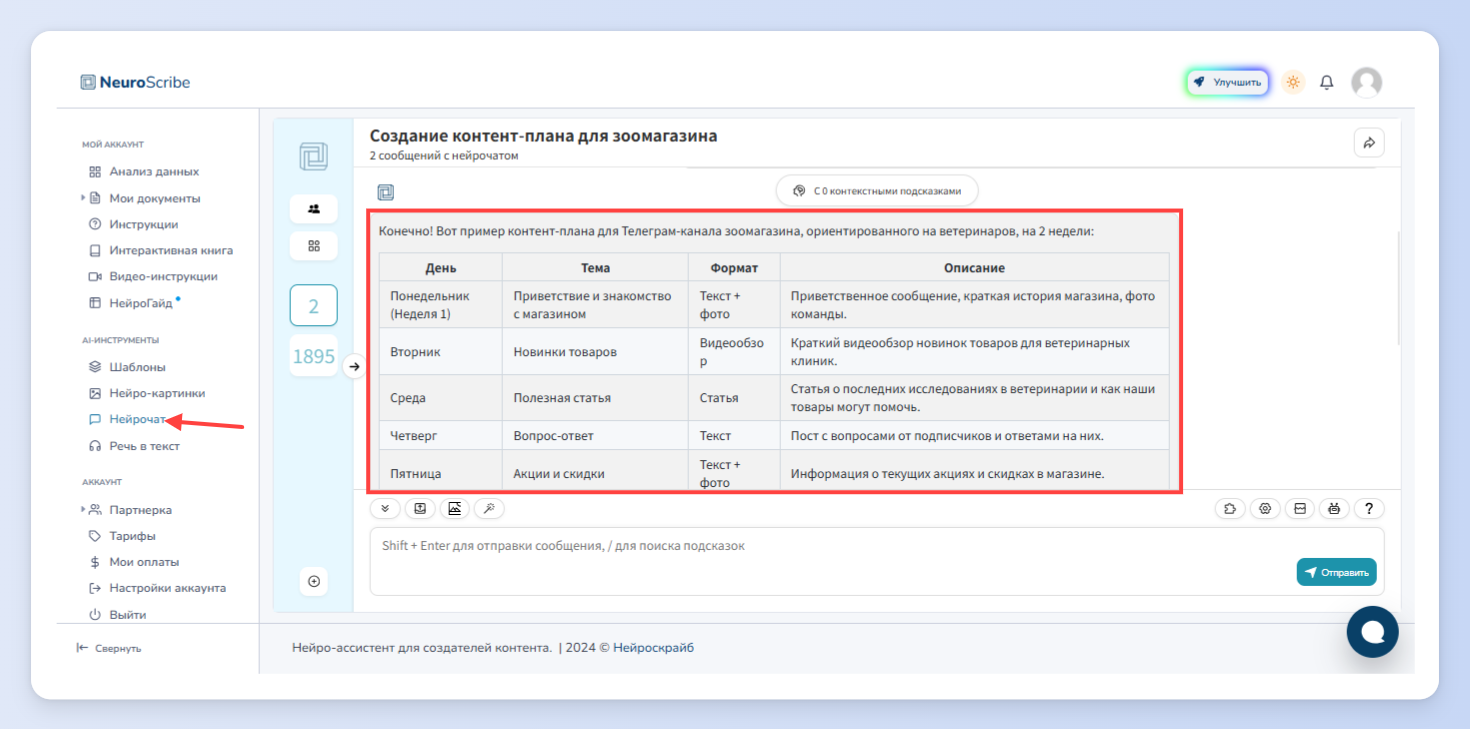Open the user profile avatar
The width and height of the screenshot is (1470, 729).
click(1366, 82)
